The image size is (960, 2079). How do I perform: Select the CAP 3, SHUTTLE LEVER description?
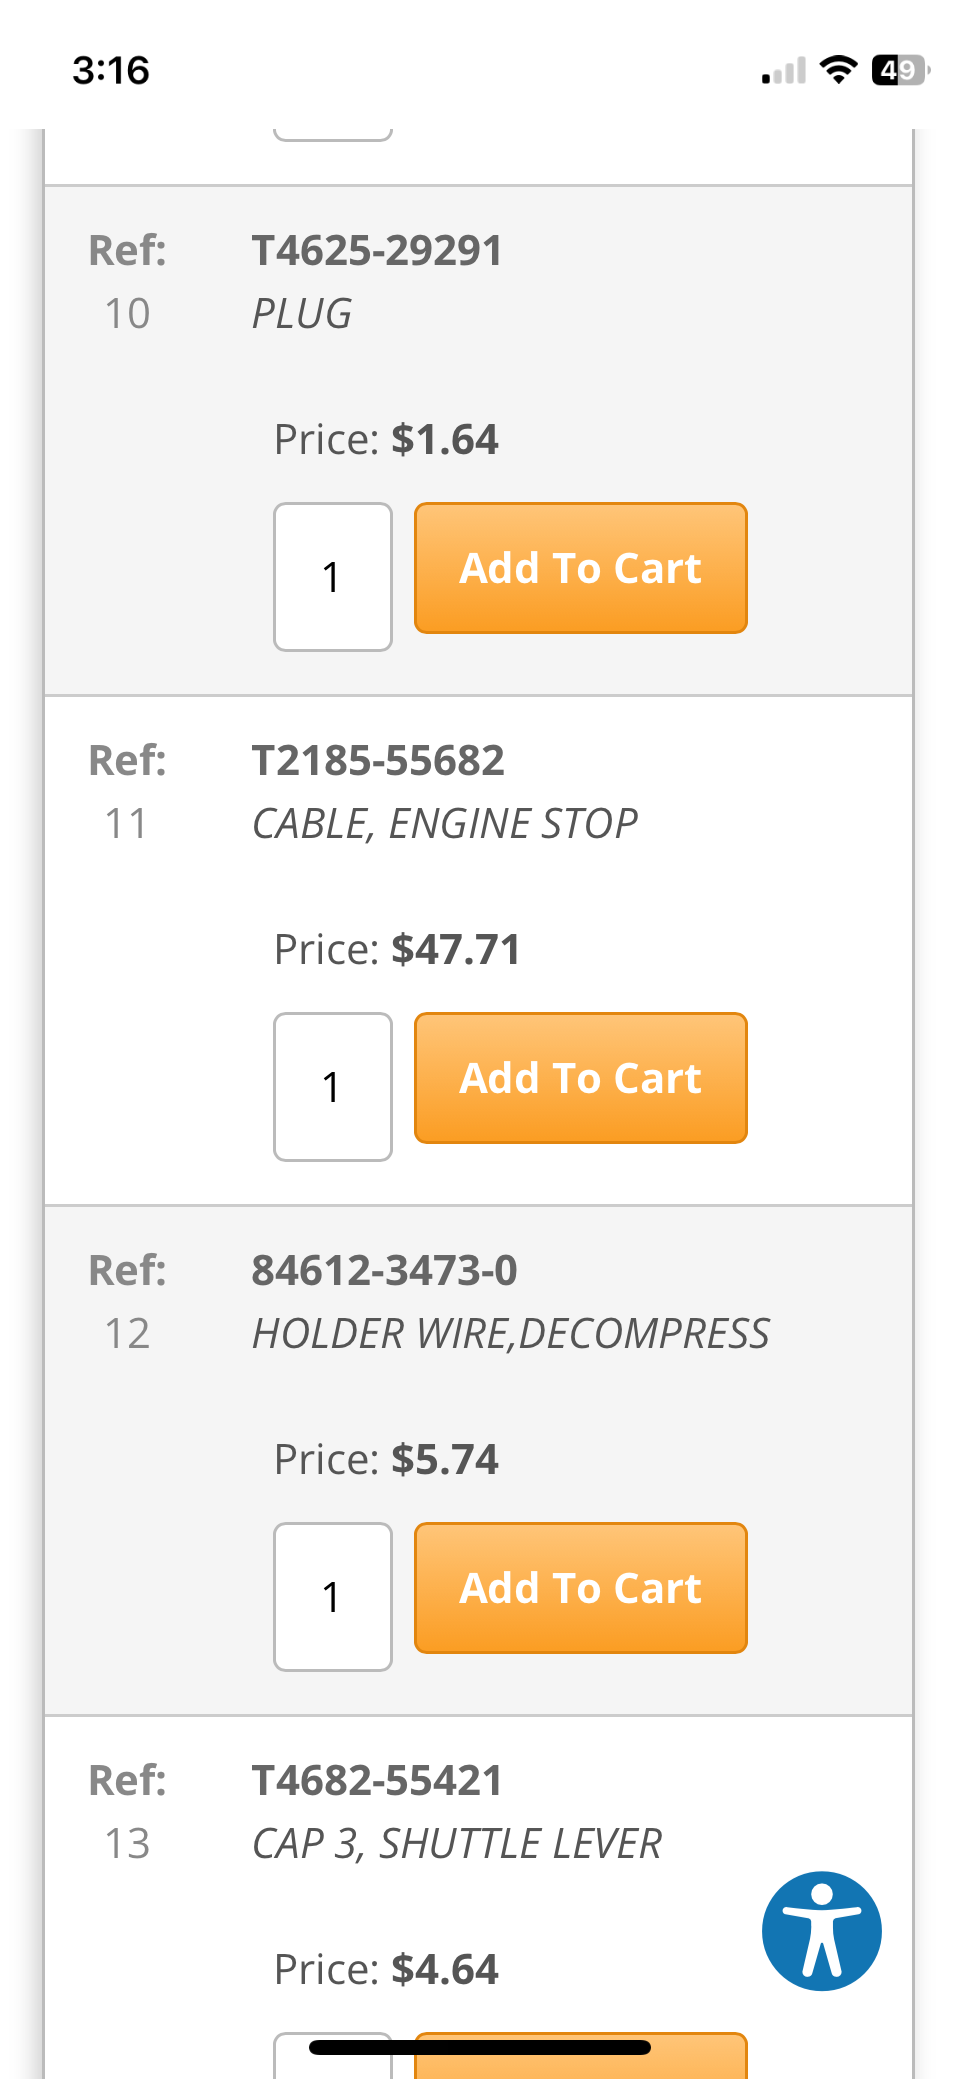click(x=457, y=1844)
